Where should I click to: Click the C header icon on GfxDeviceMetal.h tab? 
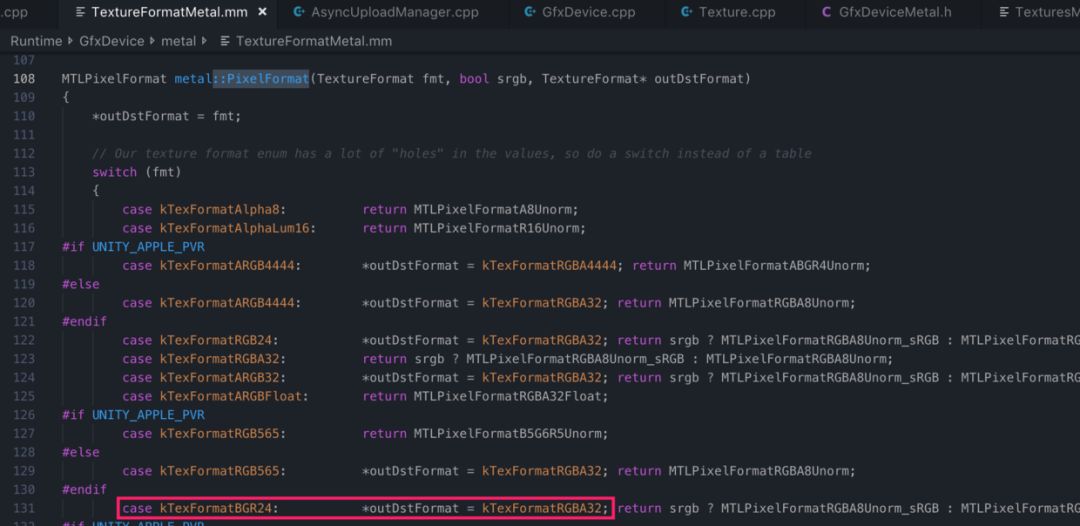[827, 12]
